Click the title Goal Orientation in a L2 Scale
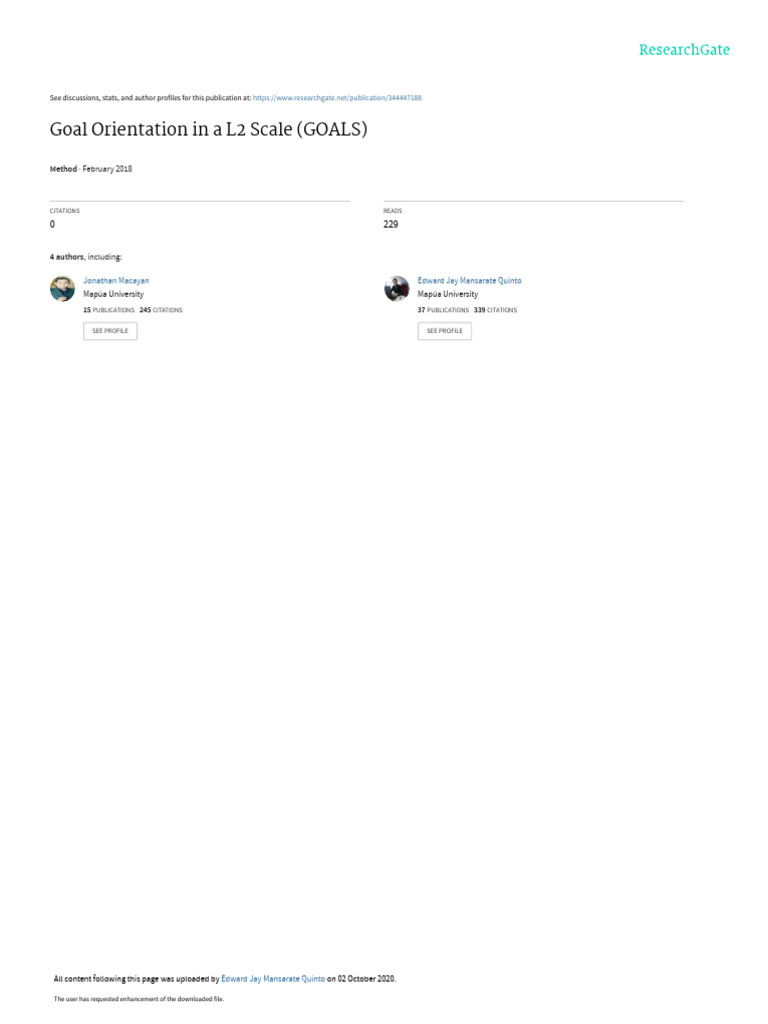Viewport: 768px width, 1024px height. click(x=208, y=129)
